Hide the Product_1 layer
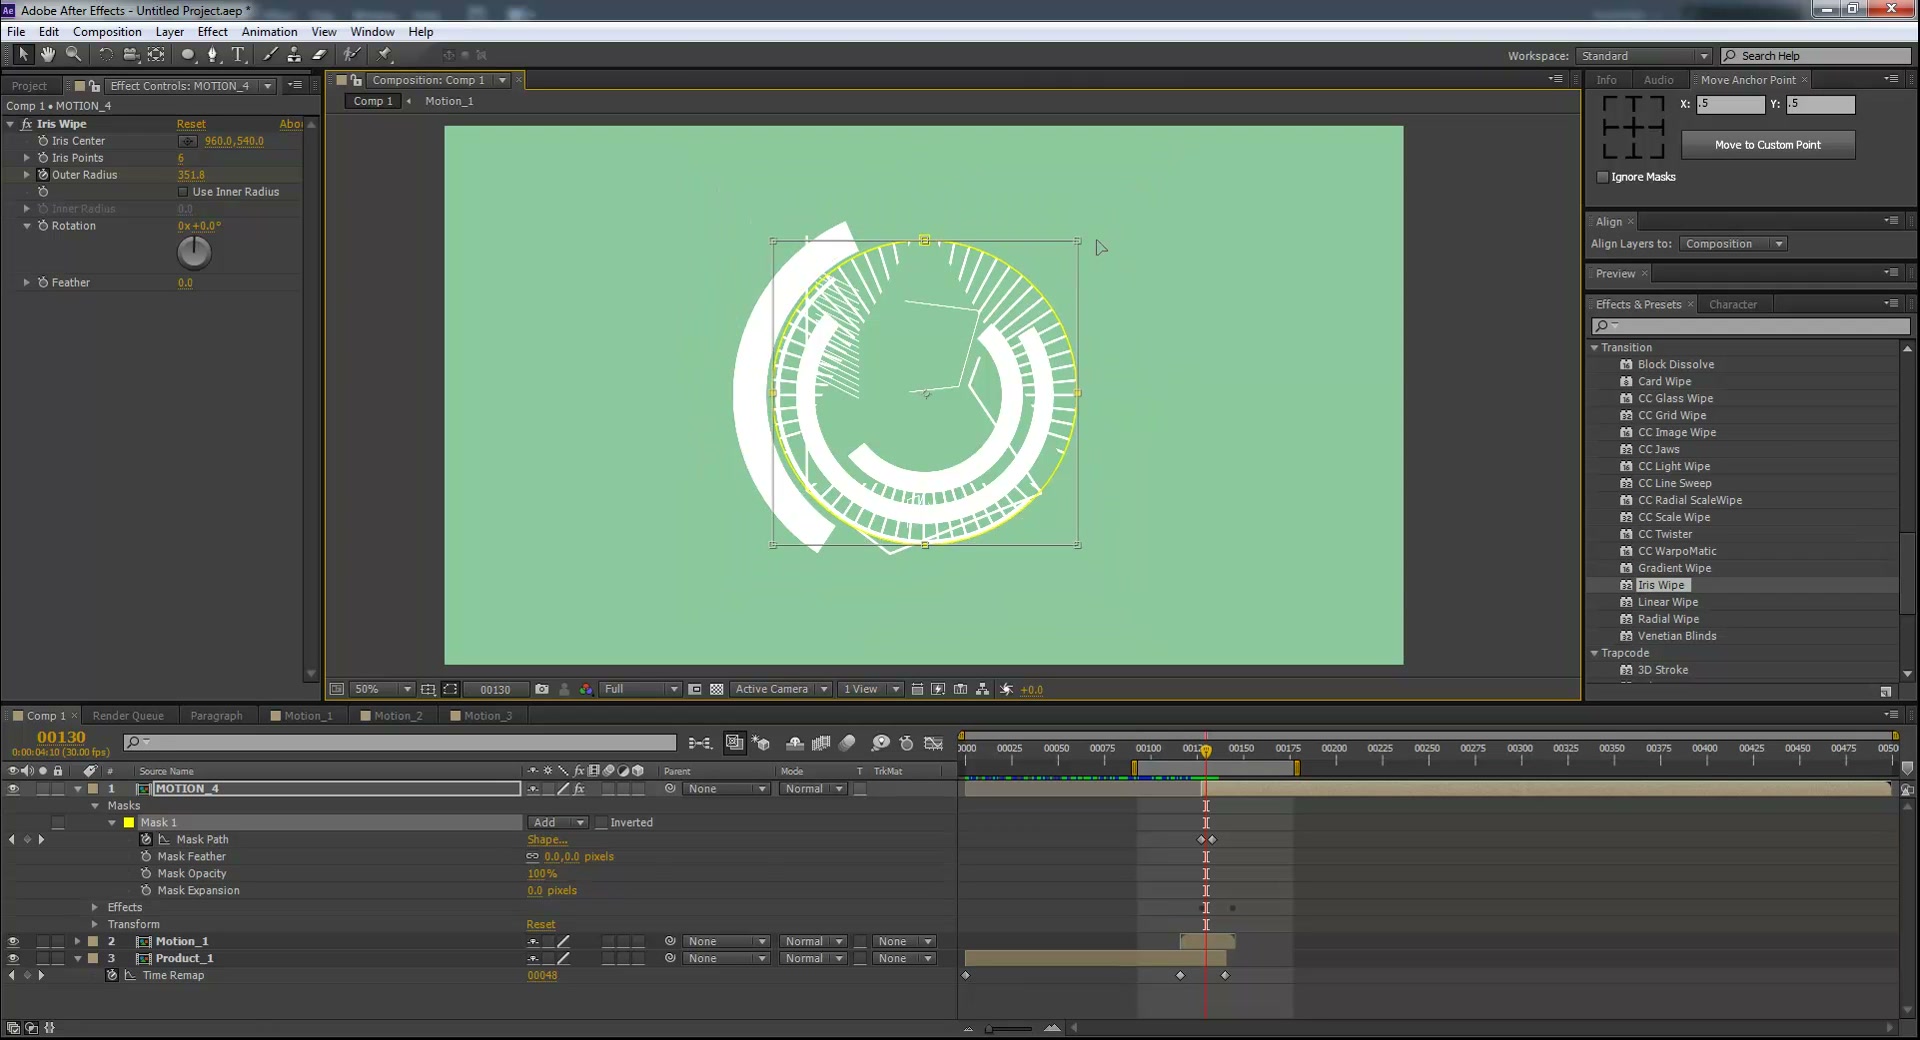The width and height of the screenshot is (1920, 1040). (x=13, y=959)
